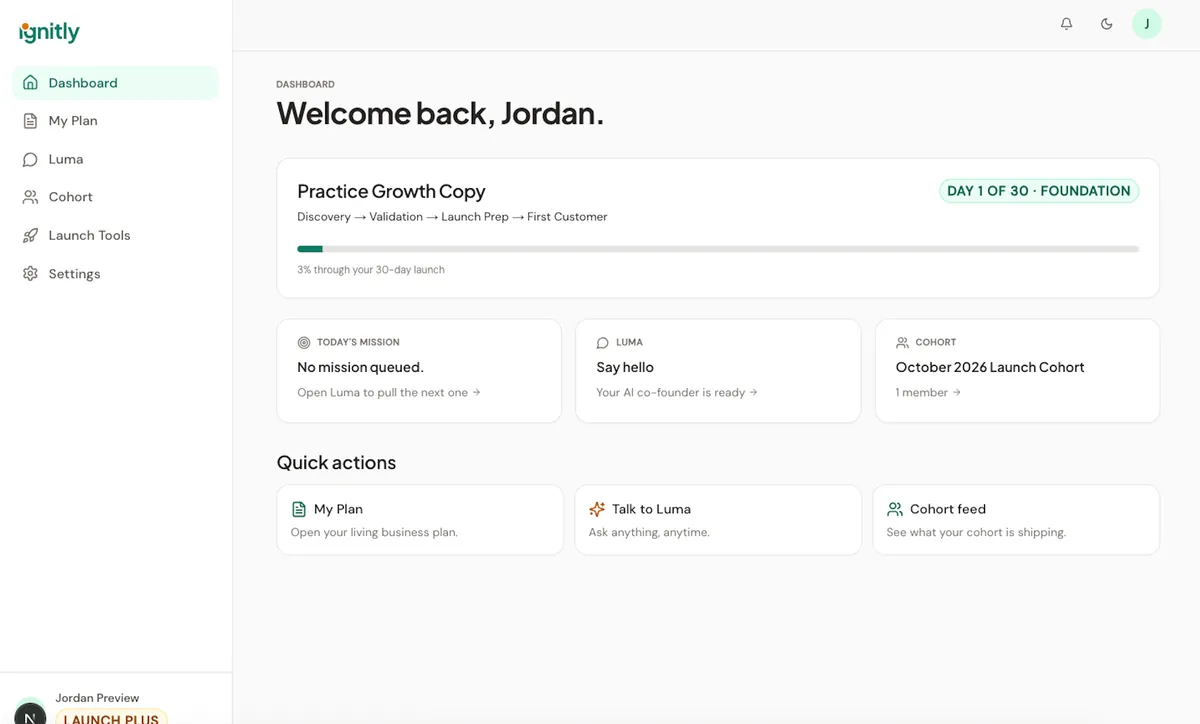
Task: Click the Launch Tools rocket icon
Action: pos(30,235)
